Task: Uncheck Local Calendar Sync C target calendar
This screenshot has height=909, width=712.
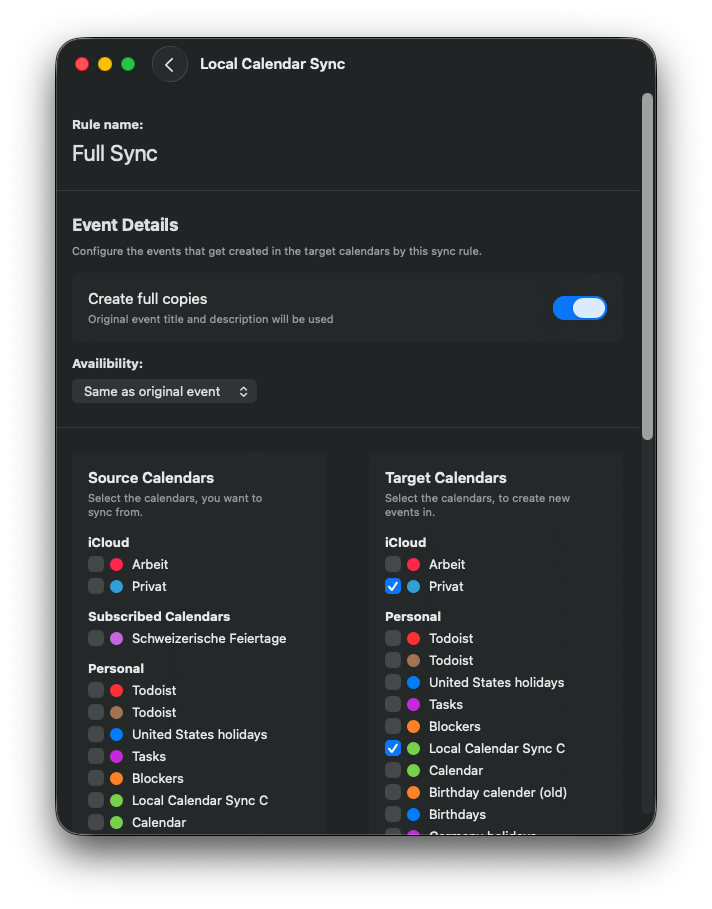Action: 392,748
